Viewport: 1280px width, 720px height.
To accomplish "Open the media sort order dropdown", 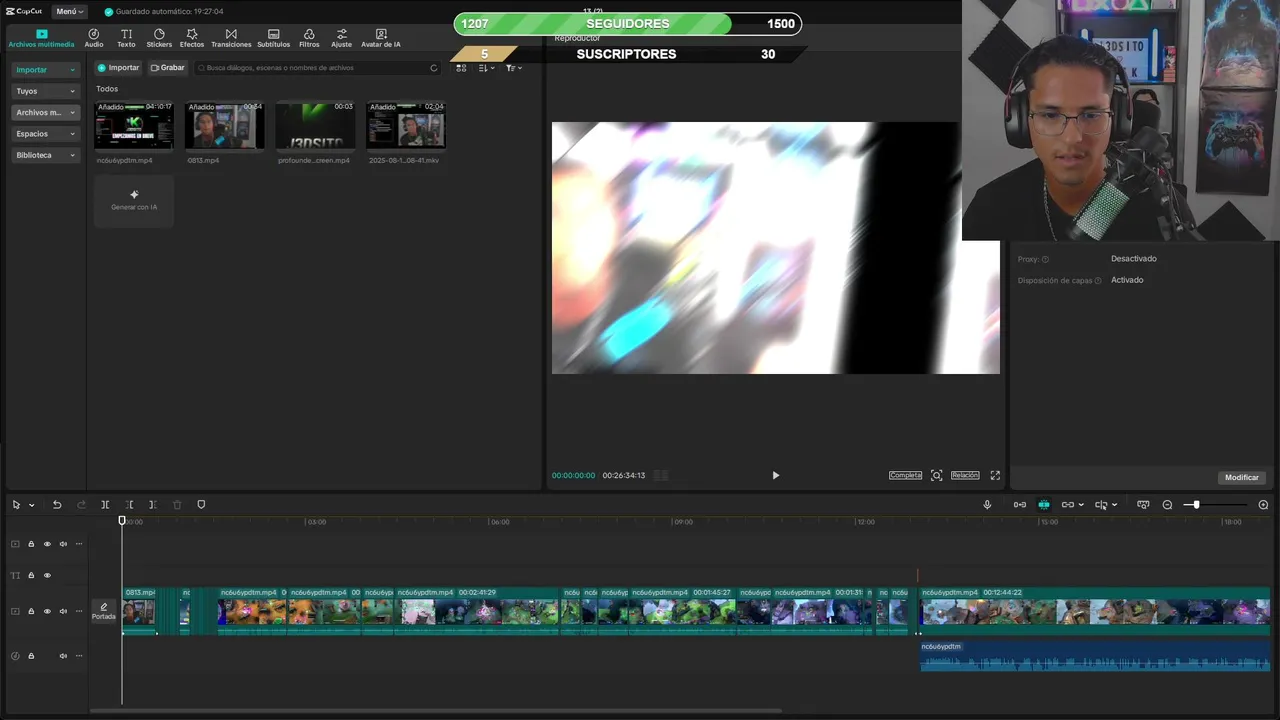I will pos(487,68).
